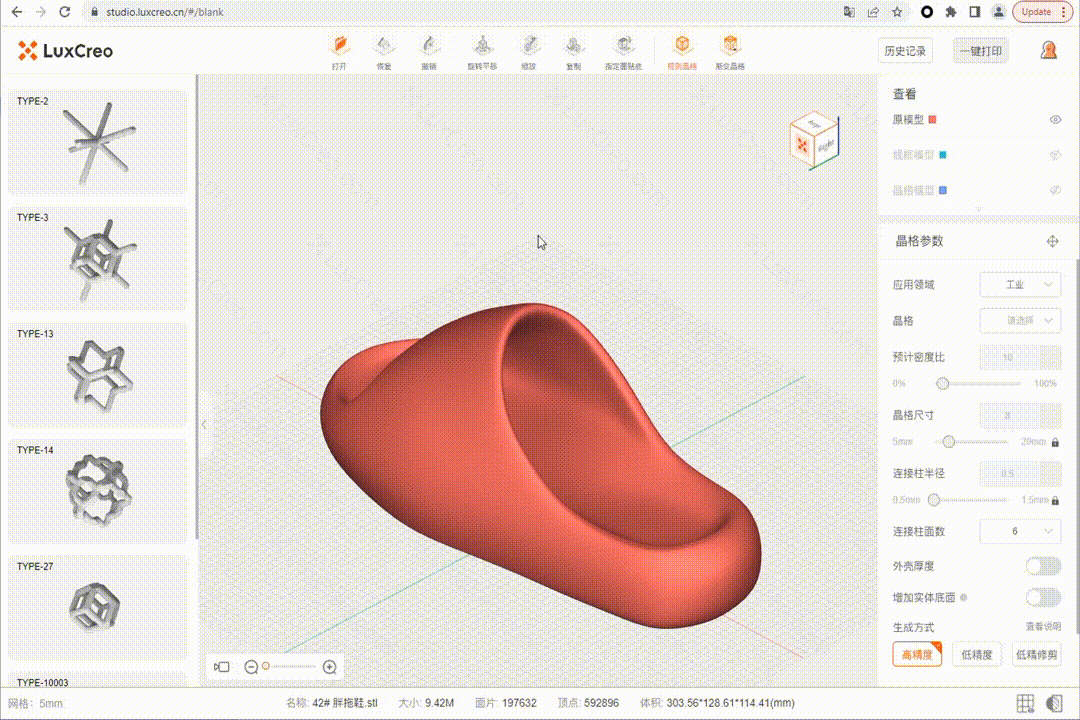The height and width of the screenshot is (720, 1080).
Task: Click the 历史记录 button
Action: (x=905, y=51)
